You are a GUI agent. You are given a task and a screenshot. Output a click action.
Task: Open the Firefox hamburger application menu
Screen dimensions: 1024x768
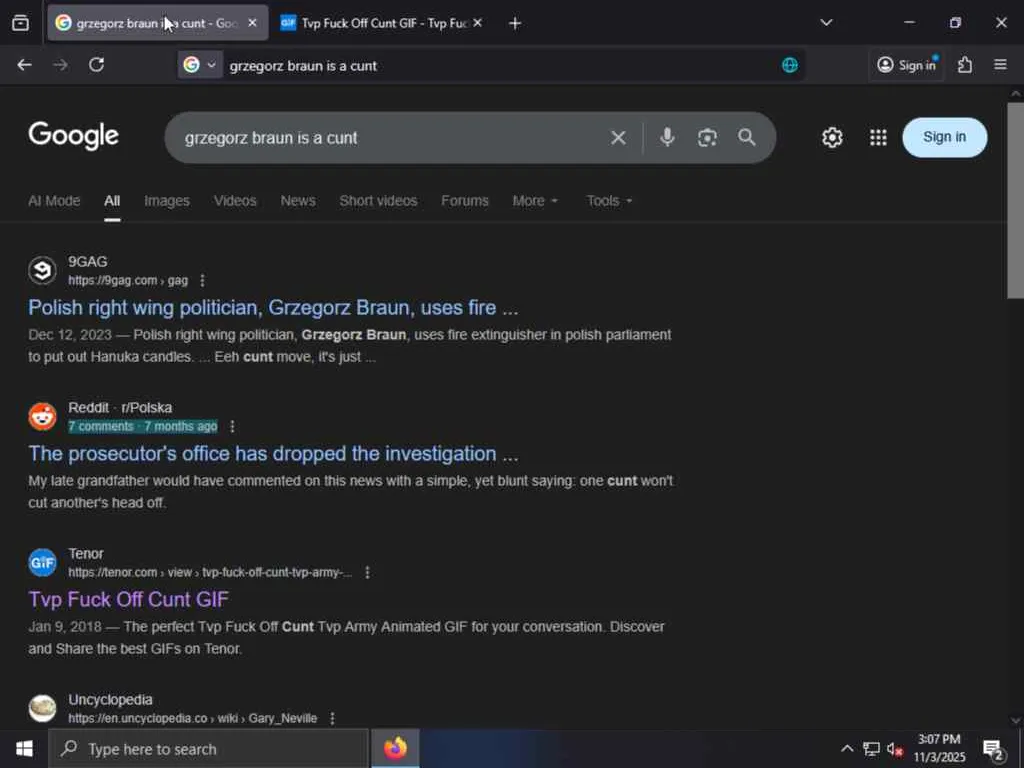point(1000,65)
